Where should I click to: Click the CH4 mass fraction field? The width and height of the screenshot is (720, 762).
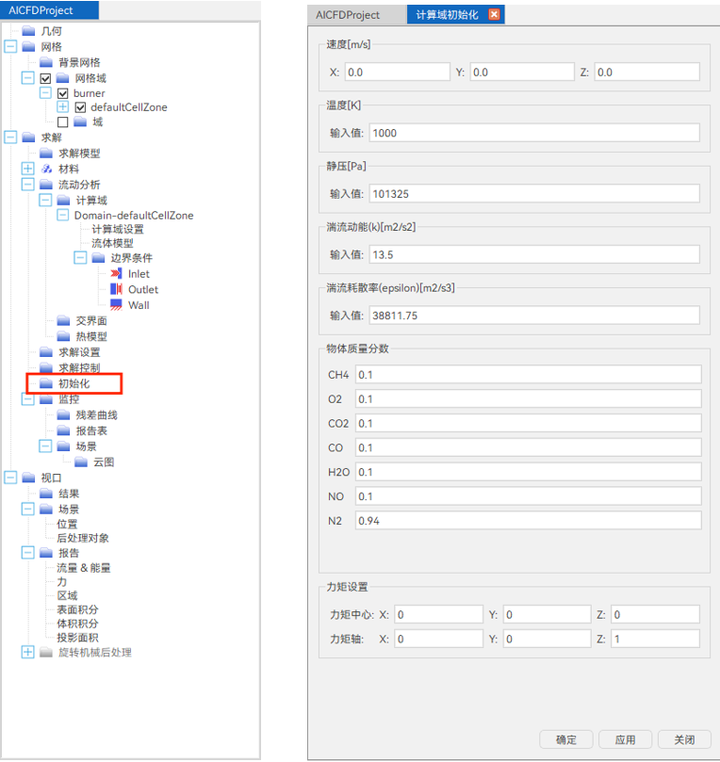[x=528, y=374]
